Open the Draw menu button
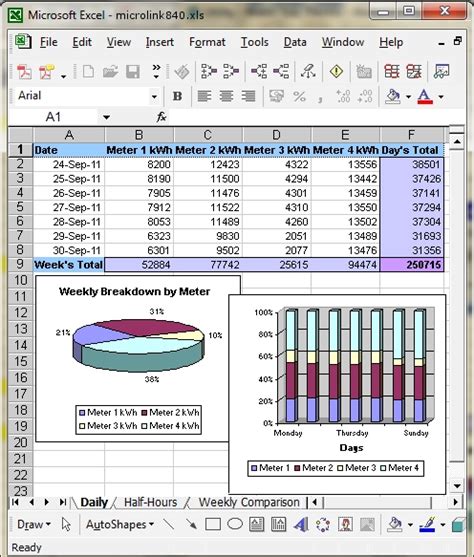 [x=34, y=524]
